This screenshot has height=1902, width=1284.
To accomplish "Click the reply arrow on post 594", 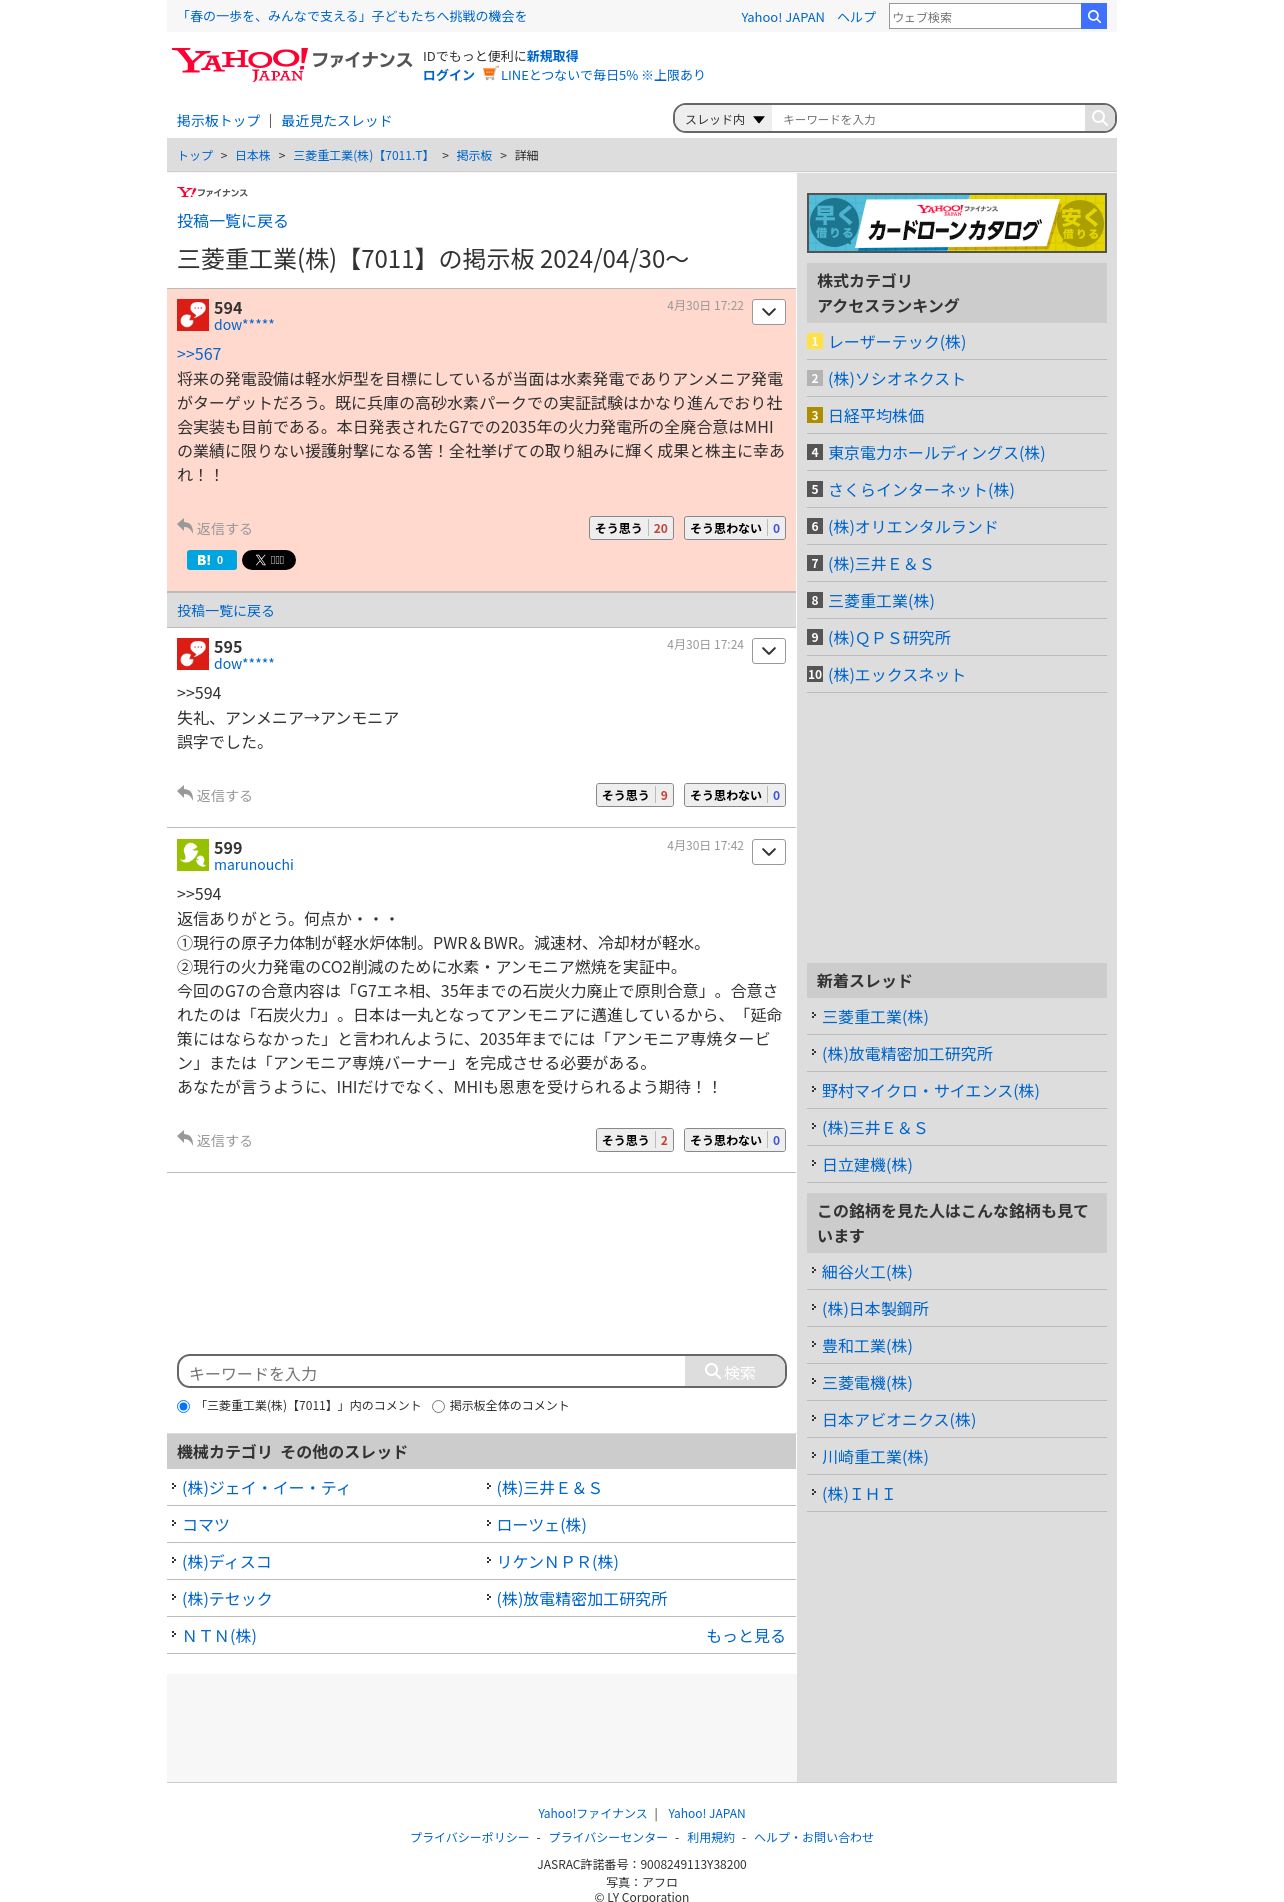I will (185, 526).
